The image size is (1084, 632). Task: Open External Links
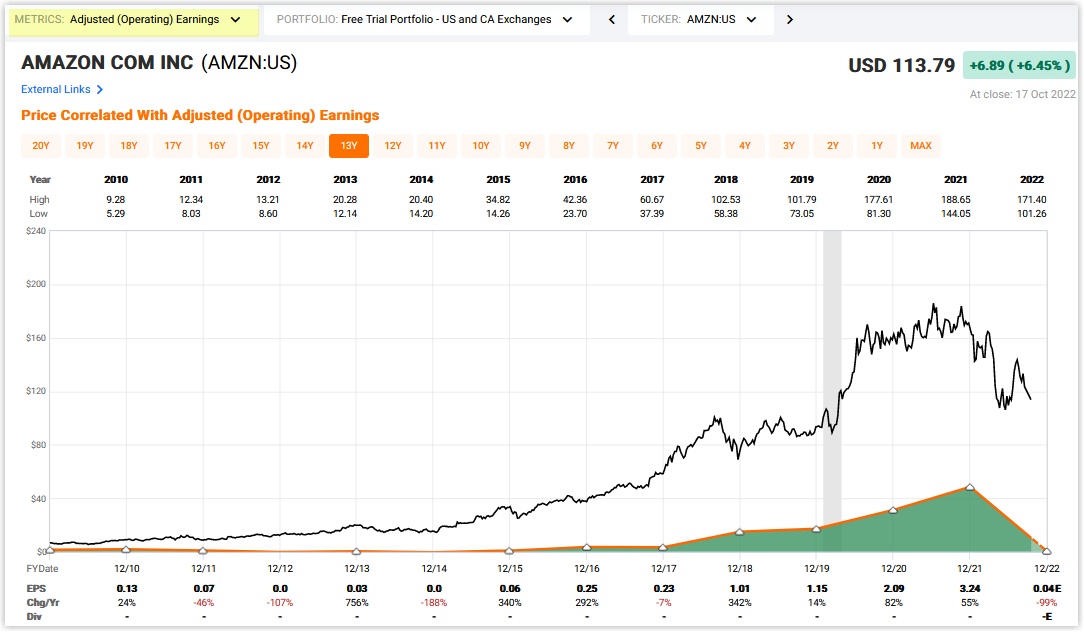point(56,89)
